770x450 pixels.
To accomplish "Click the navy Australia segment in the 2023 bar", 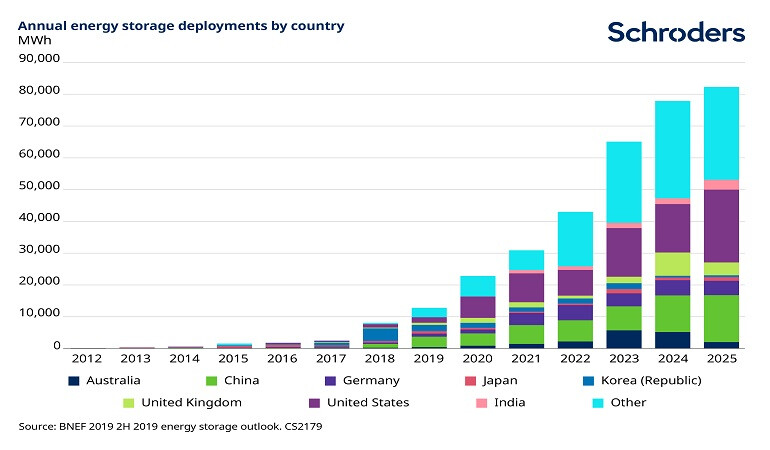I will tap(624, 338).
